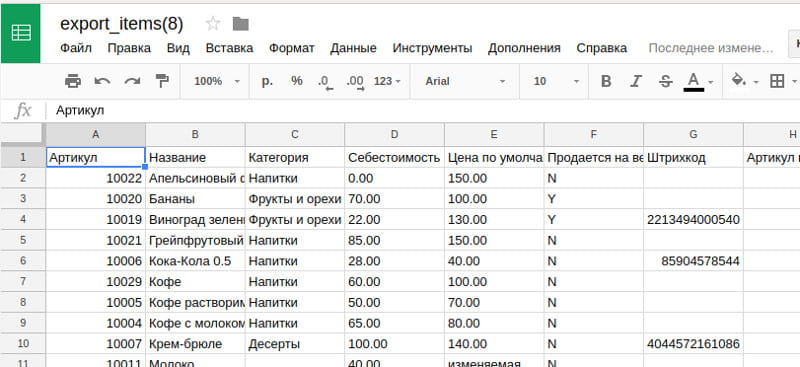This screenshot has width=800, height=367.
Task: Select the Грейпфрутовый name cell
Action: click(x=195, y=240)
